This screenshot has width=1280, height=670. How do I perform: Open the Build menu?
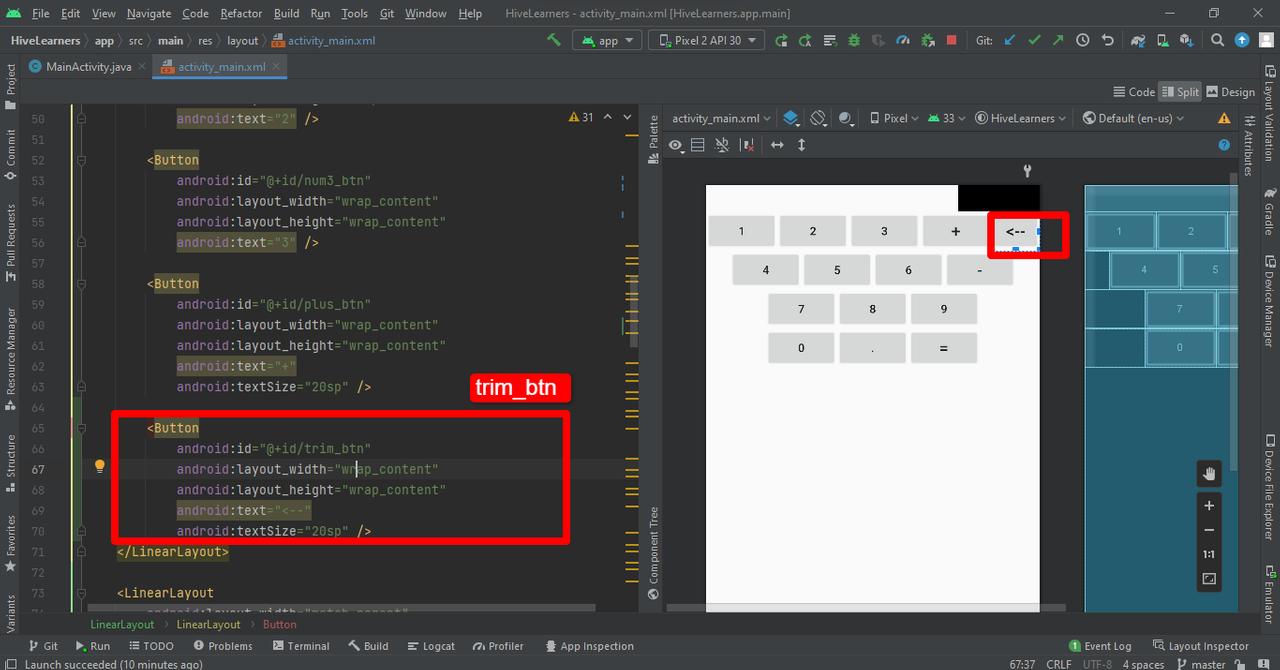coord(287,13)
